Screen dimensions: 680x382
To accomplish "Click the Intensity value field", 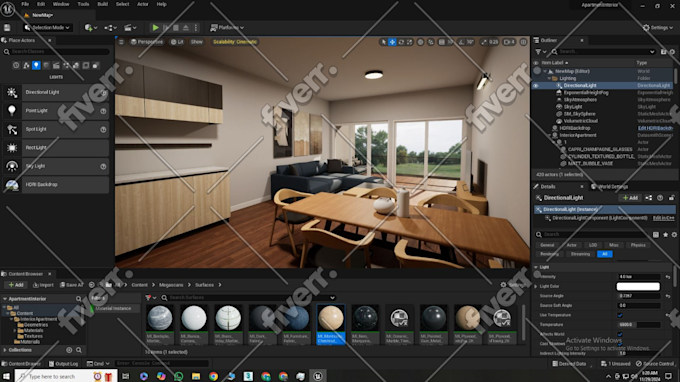I will 639,277.
